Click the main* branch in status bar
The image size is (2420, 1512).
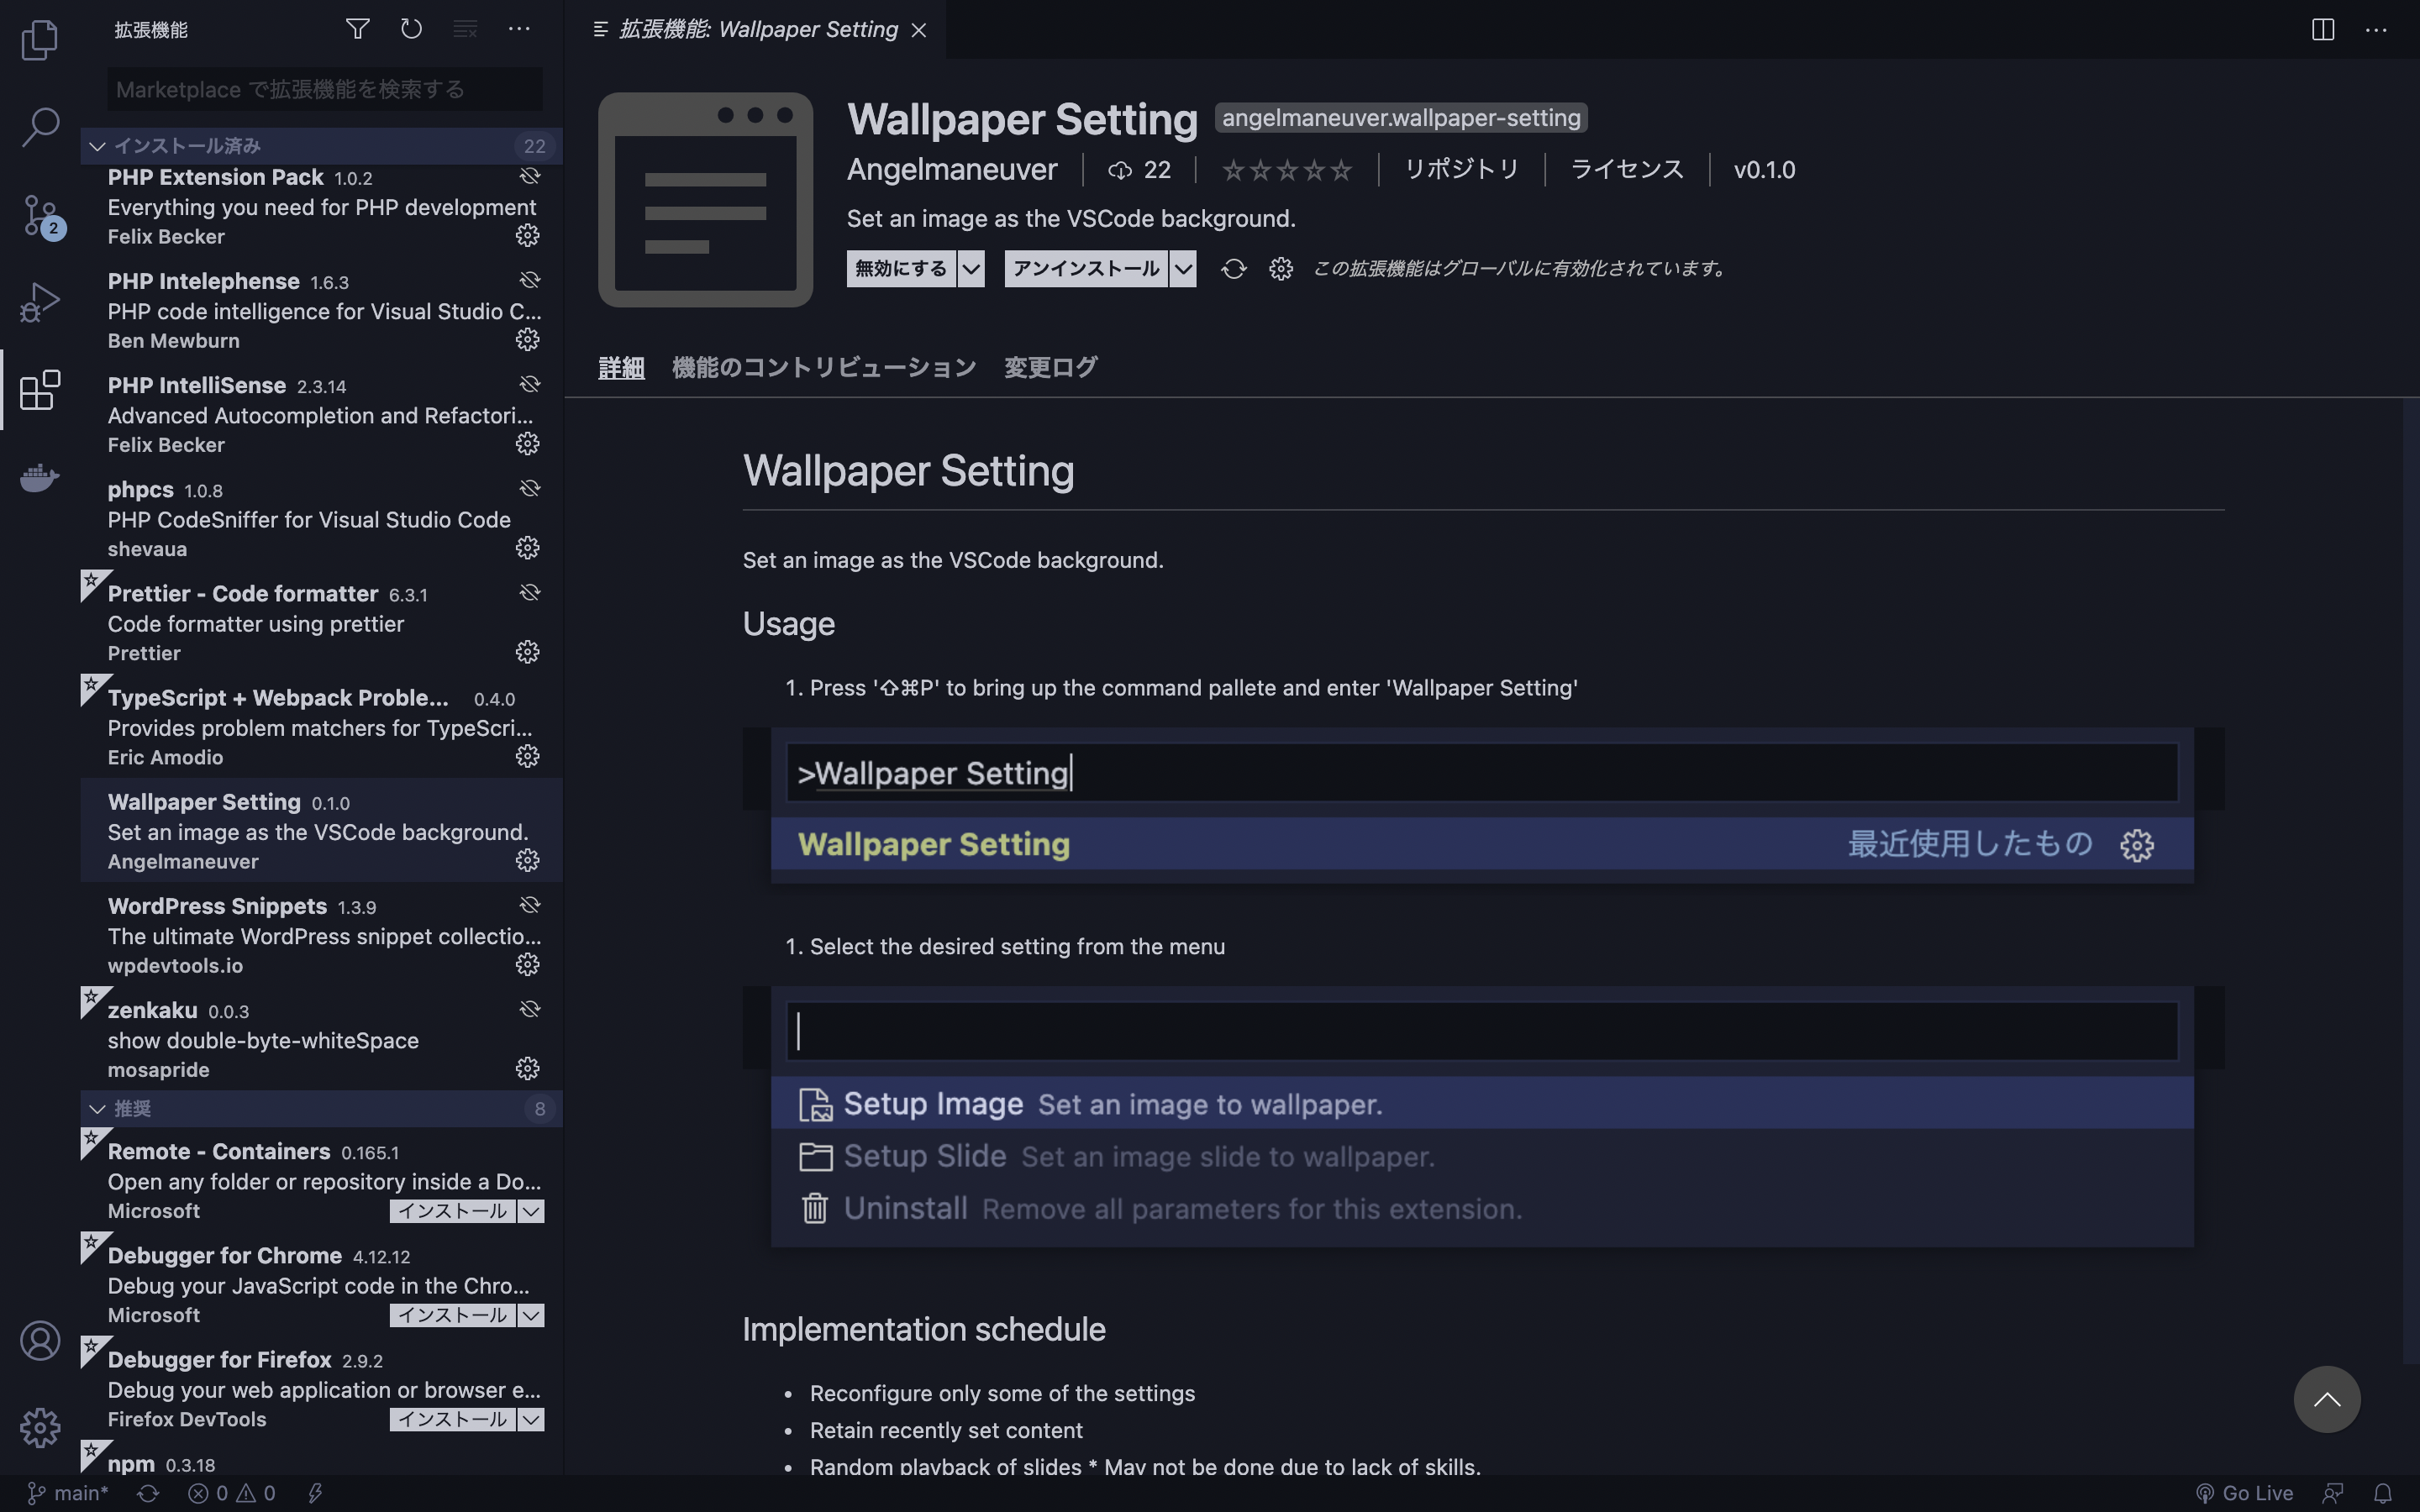[67, 1493]
